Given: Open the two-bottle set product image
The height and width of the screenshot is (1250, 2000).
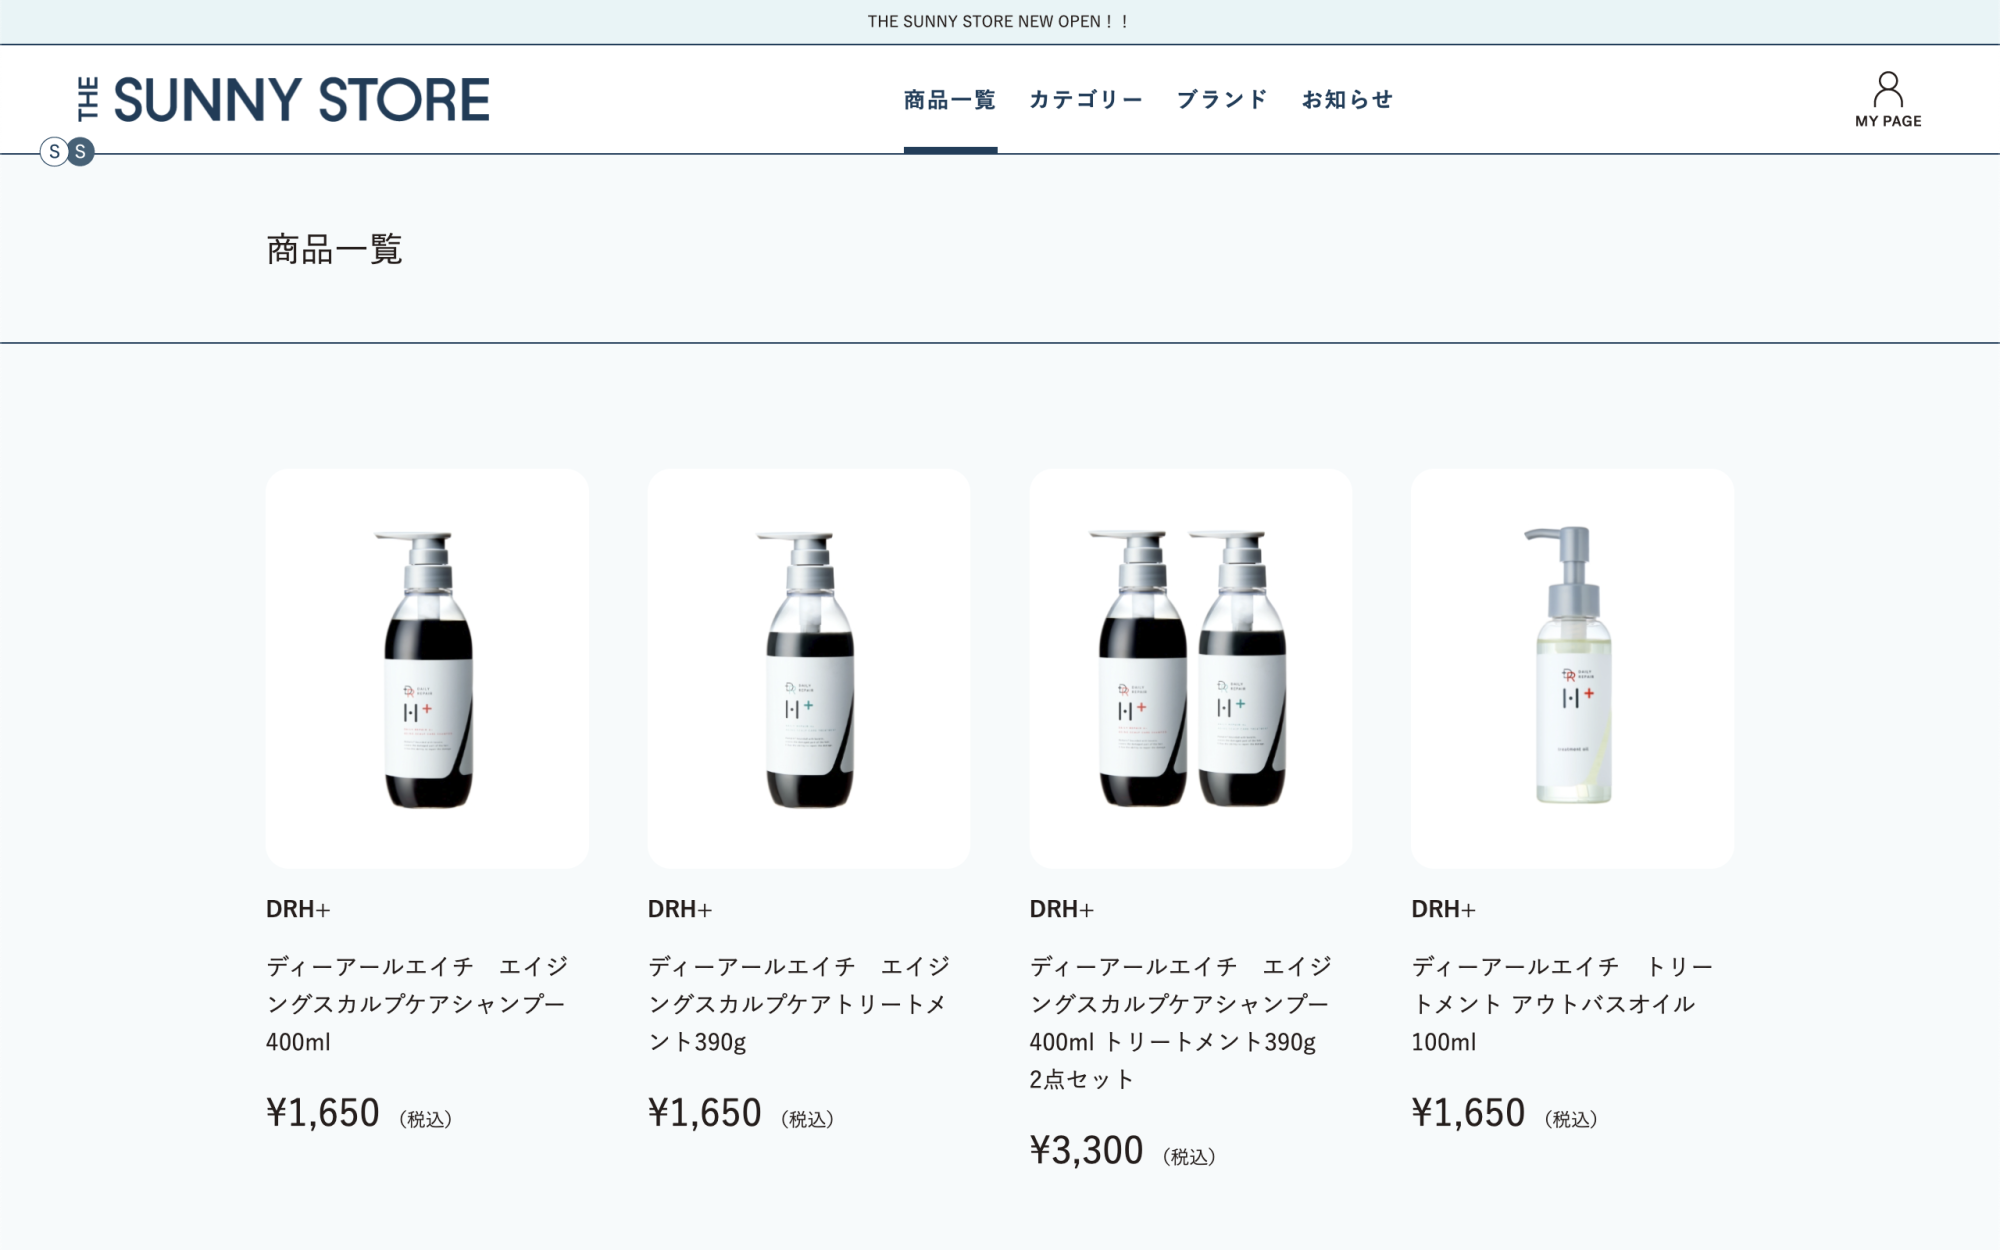Looking at the screenshot, I should pos(1191,668).
